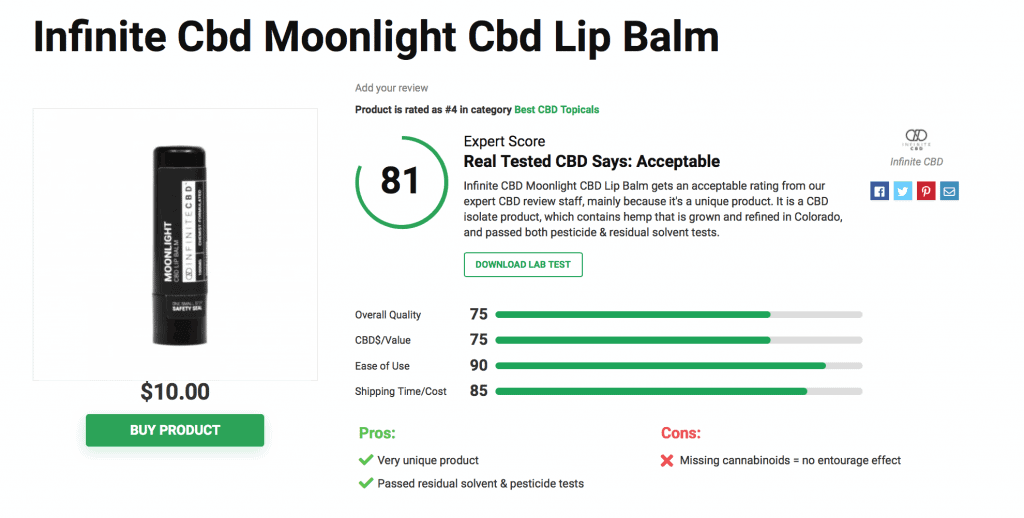Image resolution: width=1024 pixels, height=518 pixels.
Task: Share via Twitter bird icon
Action: (903, 191)
